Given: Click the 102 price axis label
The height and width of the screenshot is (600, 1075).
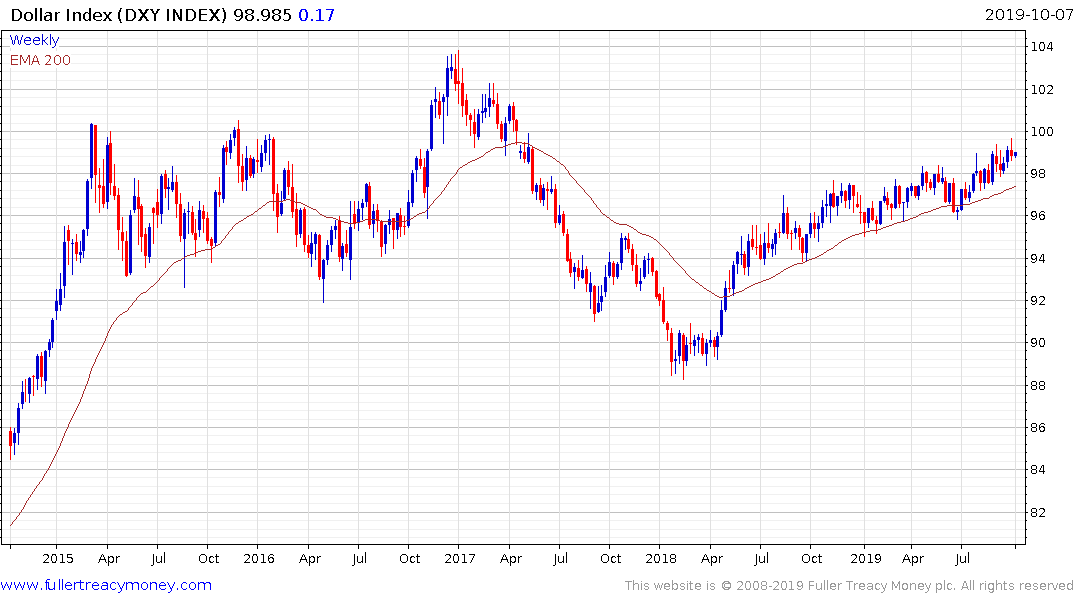Looking at the screenshot, I should point(1042,89).
